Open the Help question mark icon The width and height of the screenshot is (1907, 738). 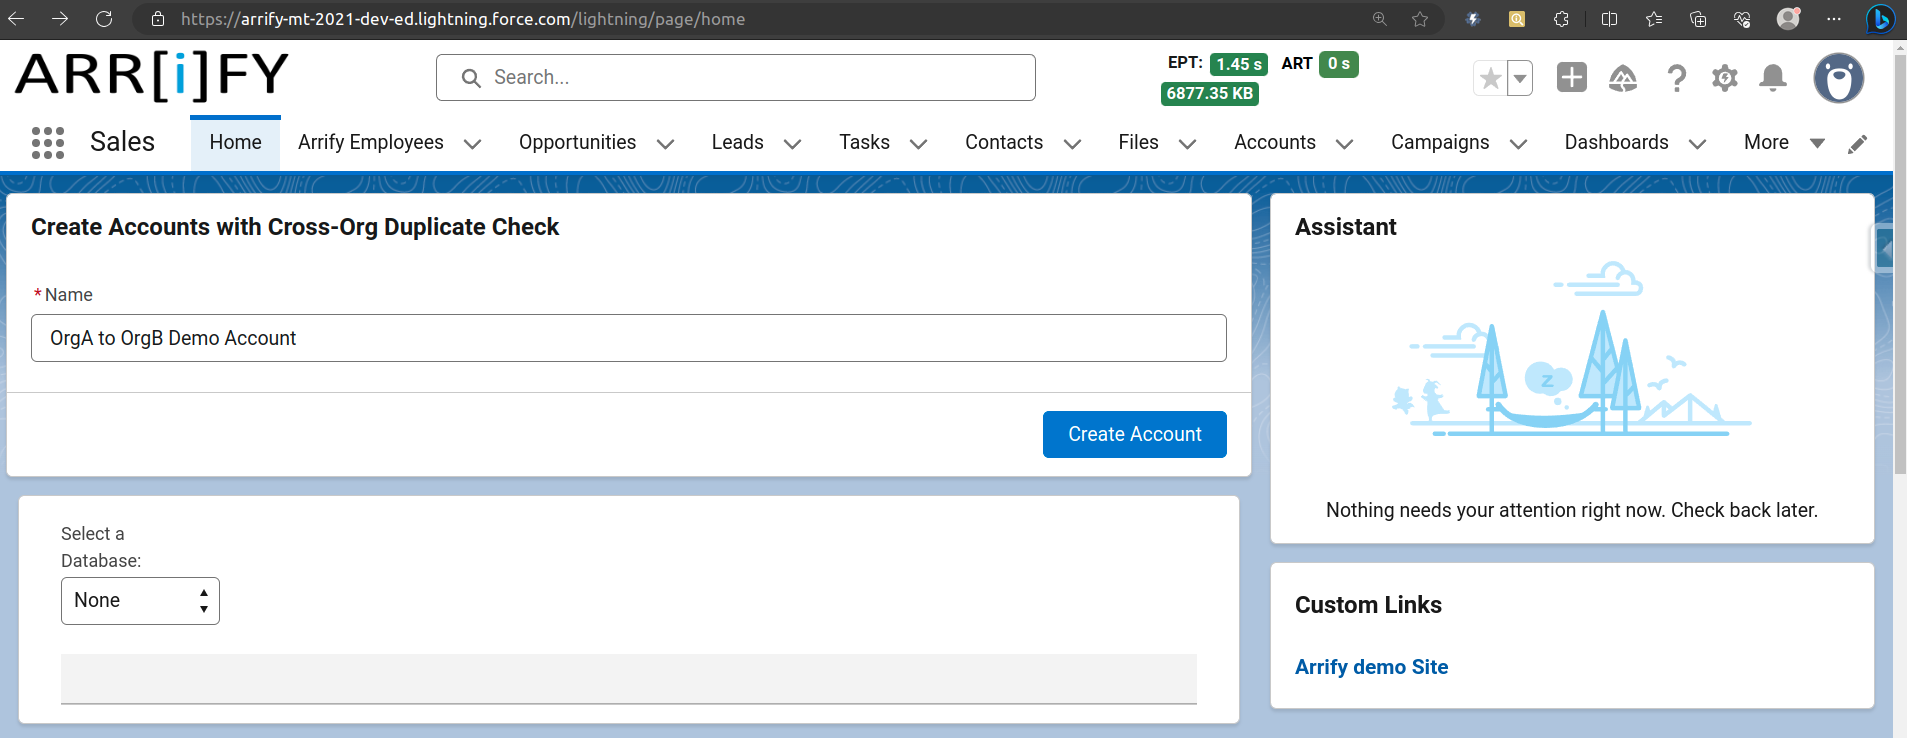1676,78
